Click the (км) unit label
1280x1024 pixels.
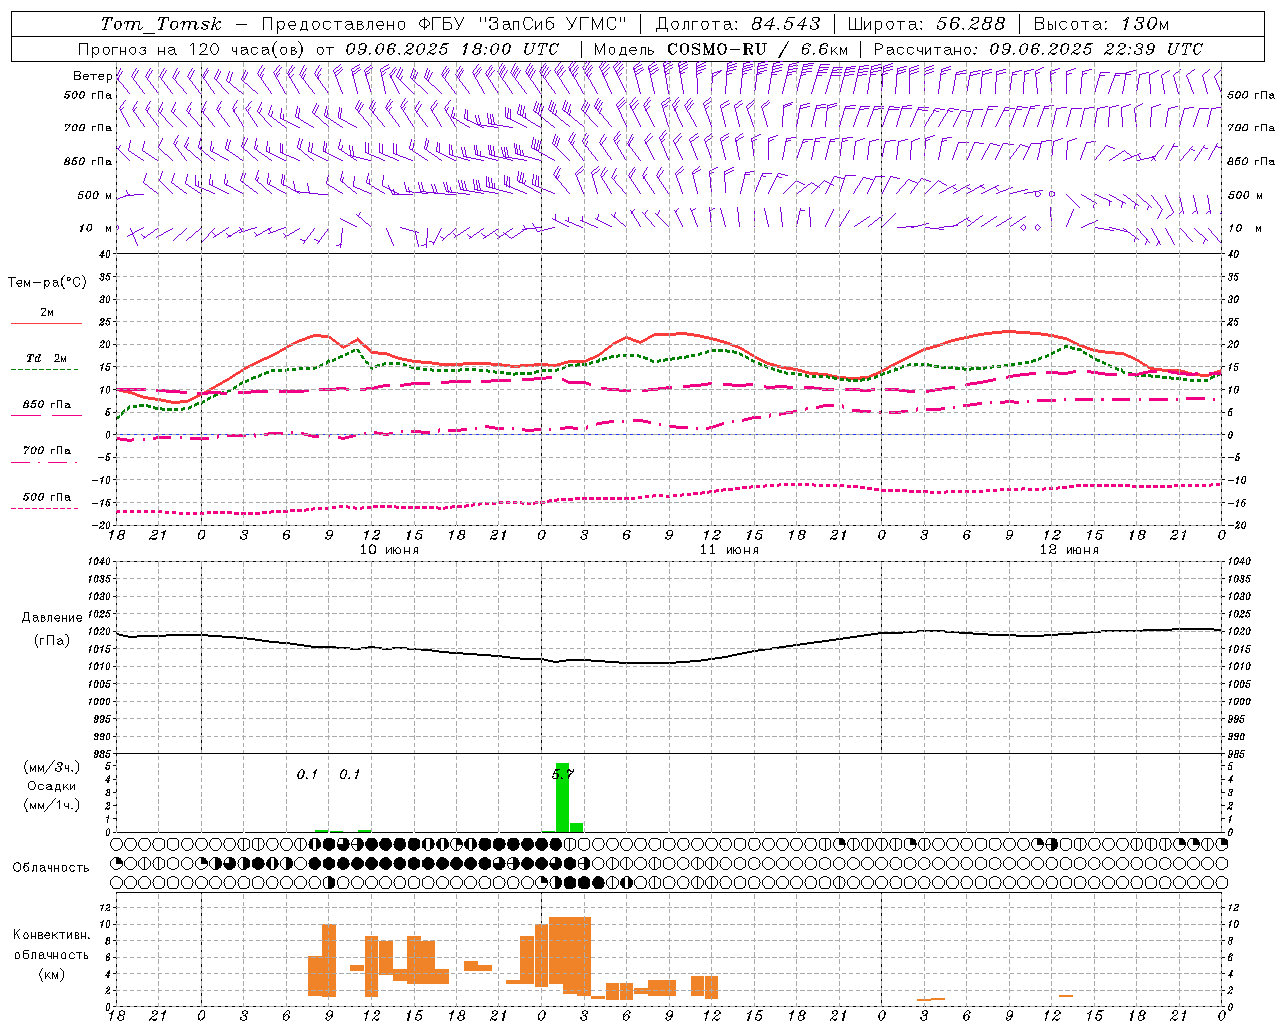pos(51,974)
